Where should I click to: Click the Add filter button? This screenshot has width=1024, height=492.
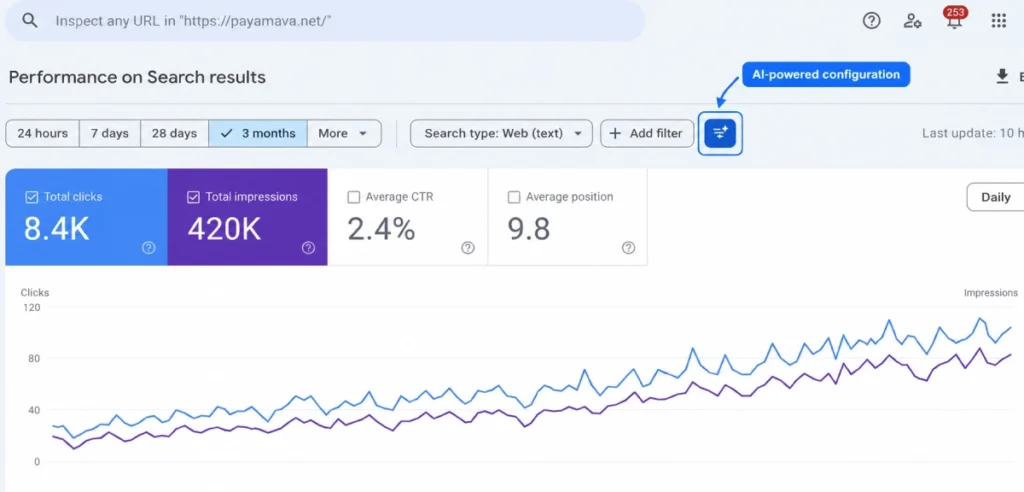coord(647,133)
